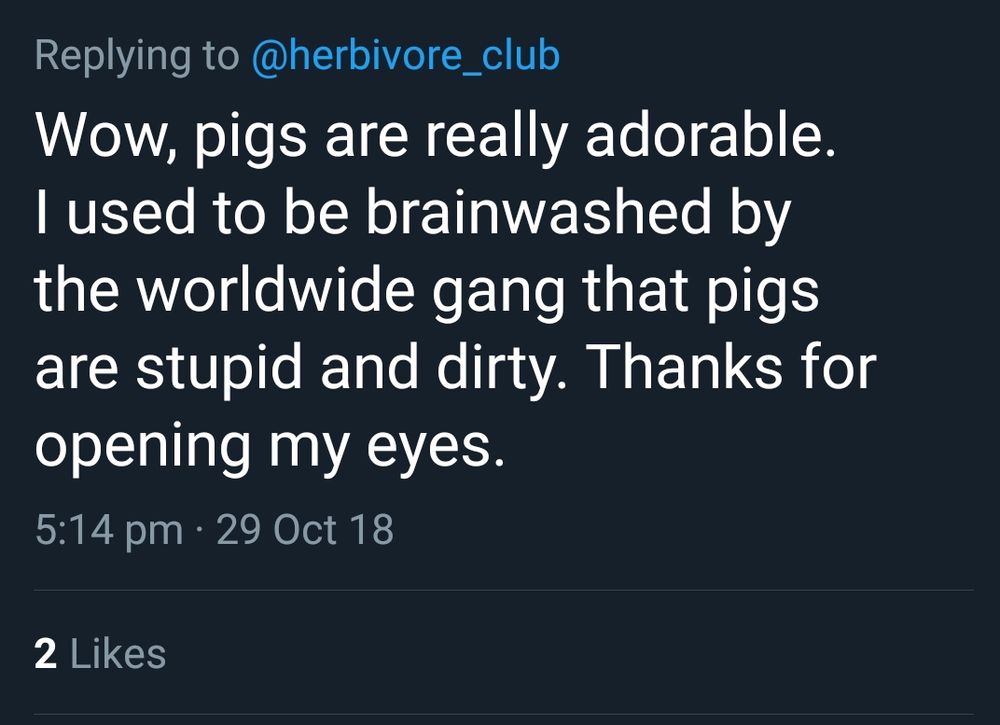Click the "5:14 pm" timestamp
Screen dimensions: 1000x725
tap(109, 530)
